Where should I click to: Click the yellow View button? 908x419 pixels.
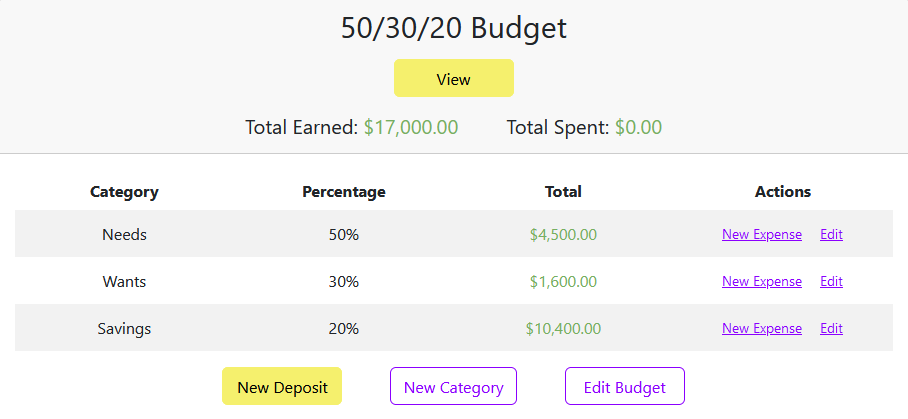[x=453, y=78]
